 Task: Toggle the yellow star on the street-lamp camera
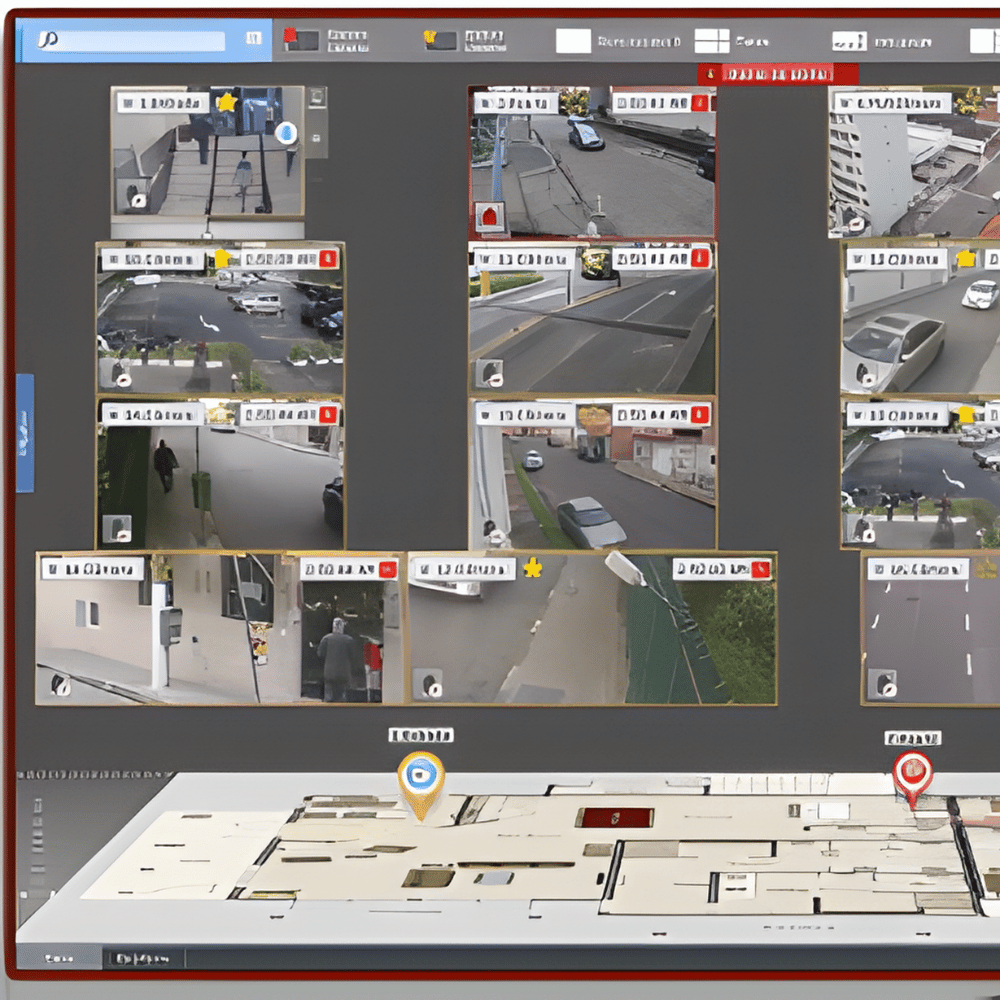tap(532, 569)
